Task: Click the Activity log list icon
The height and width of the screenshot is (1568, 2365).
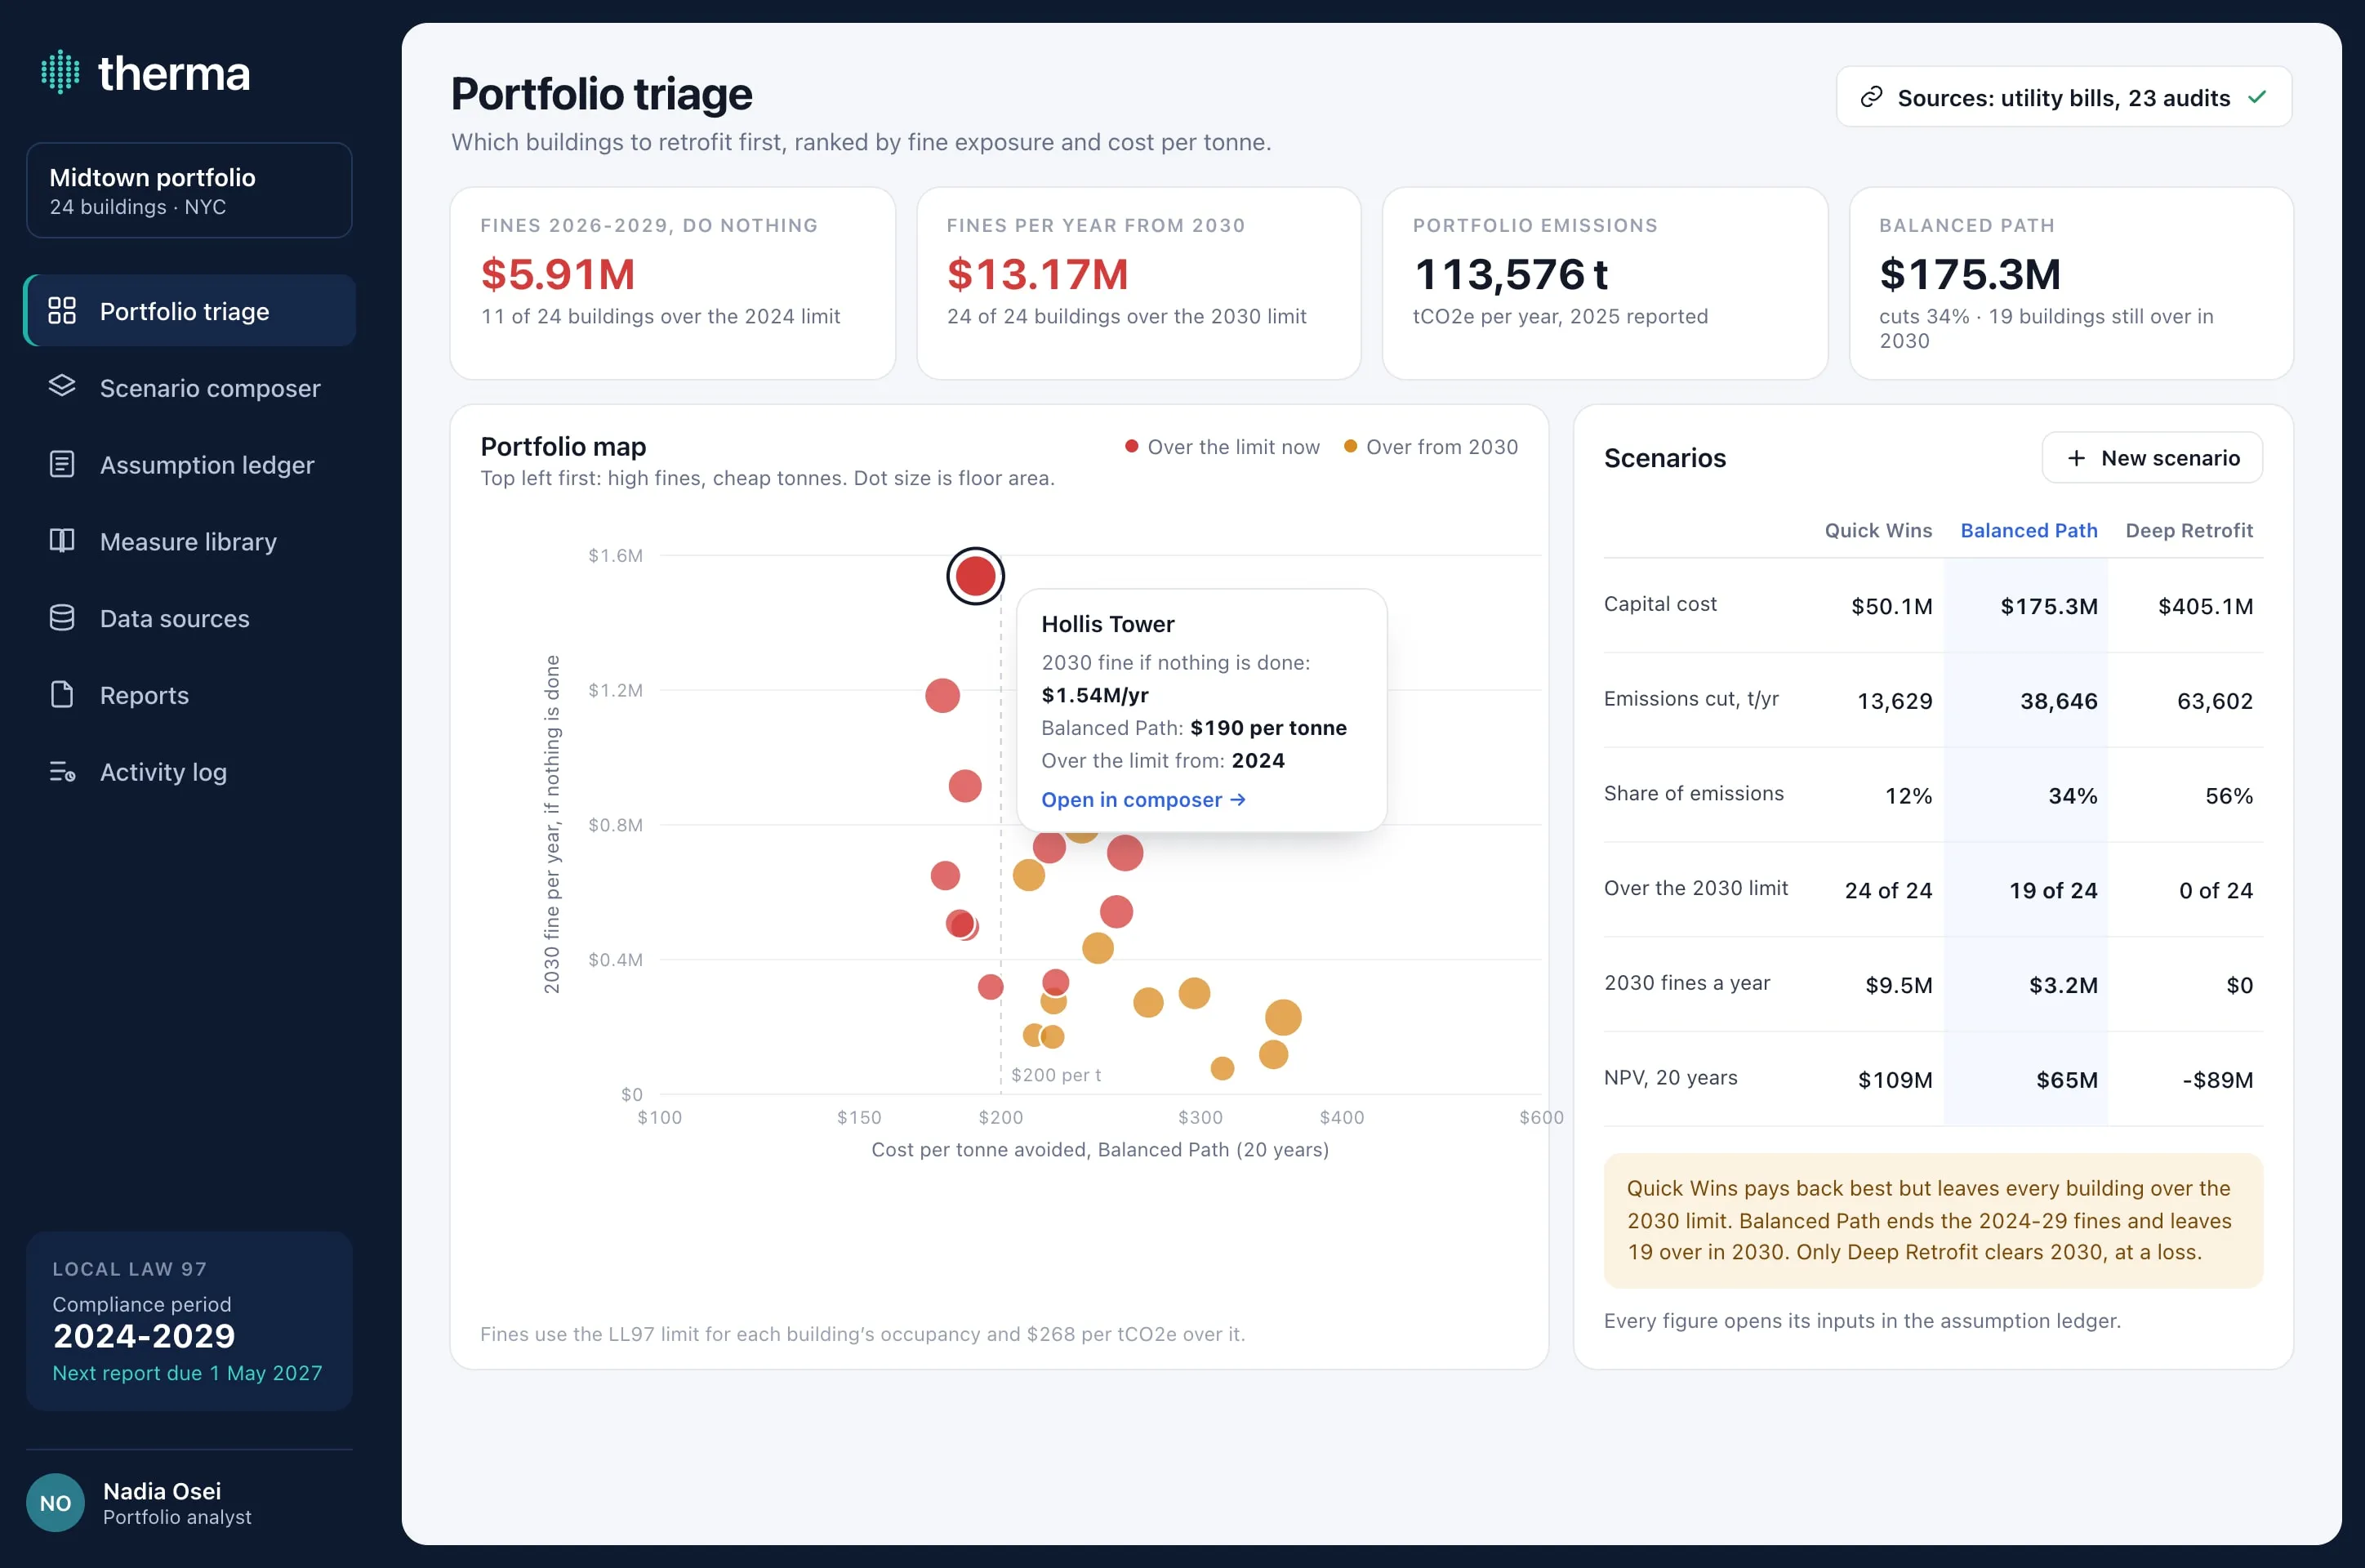Action: tap(62, 772)
